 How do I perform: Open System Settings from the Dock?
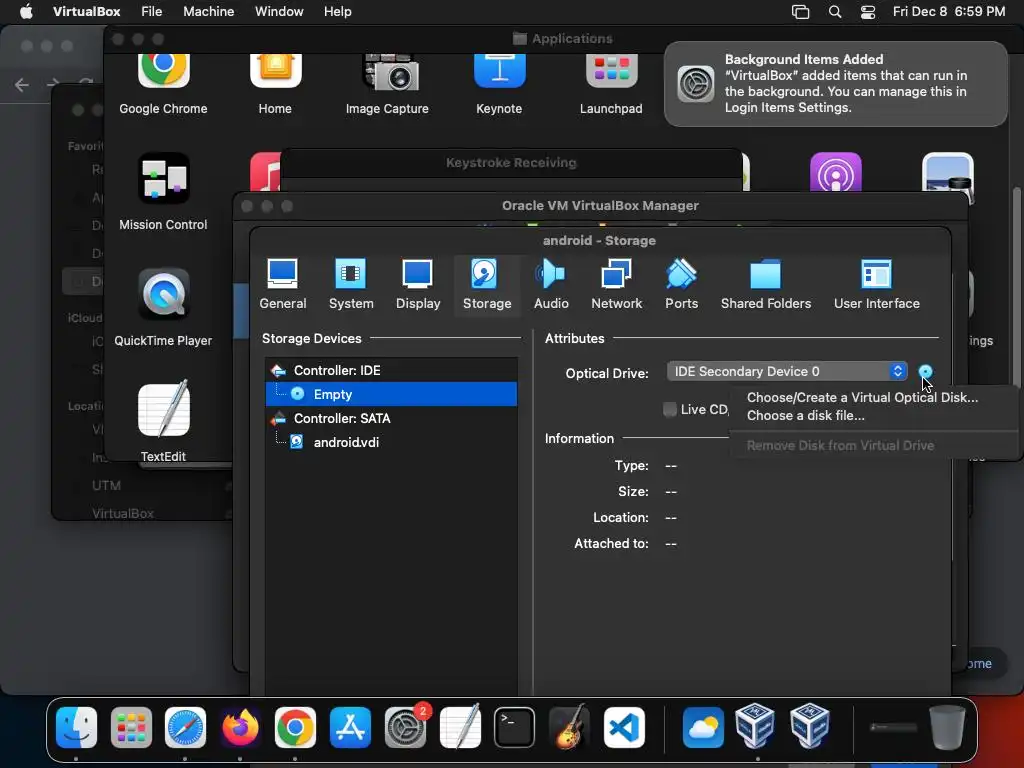(x=405, y=728)
